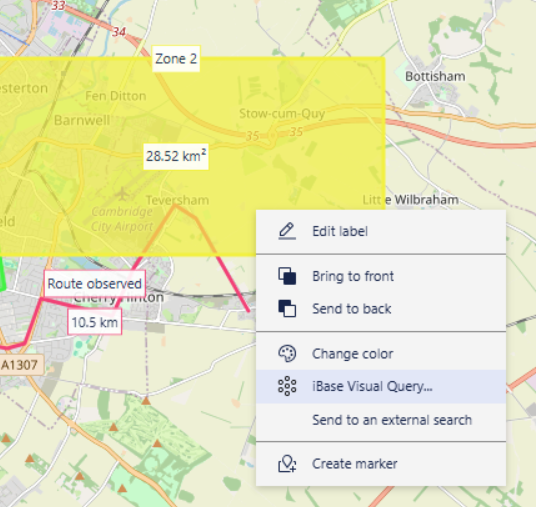The width and height of the screenshot is (536, 510).
Task: Choose Bring to front from menu
Action: click(381, 276)
